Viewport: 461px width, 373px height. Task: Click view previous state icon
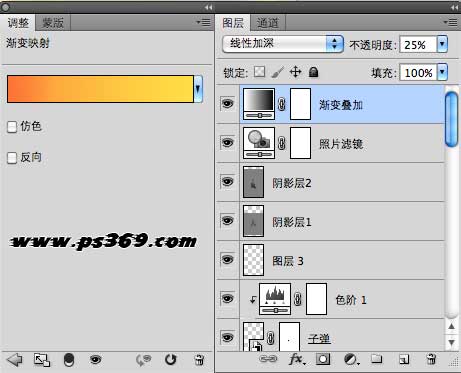click(143, 360)
